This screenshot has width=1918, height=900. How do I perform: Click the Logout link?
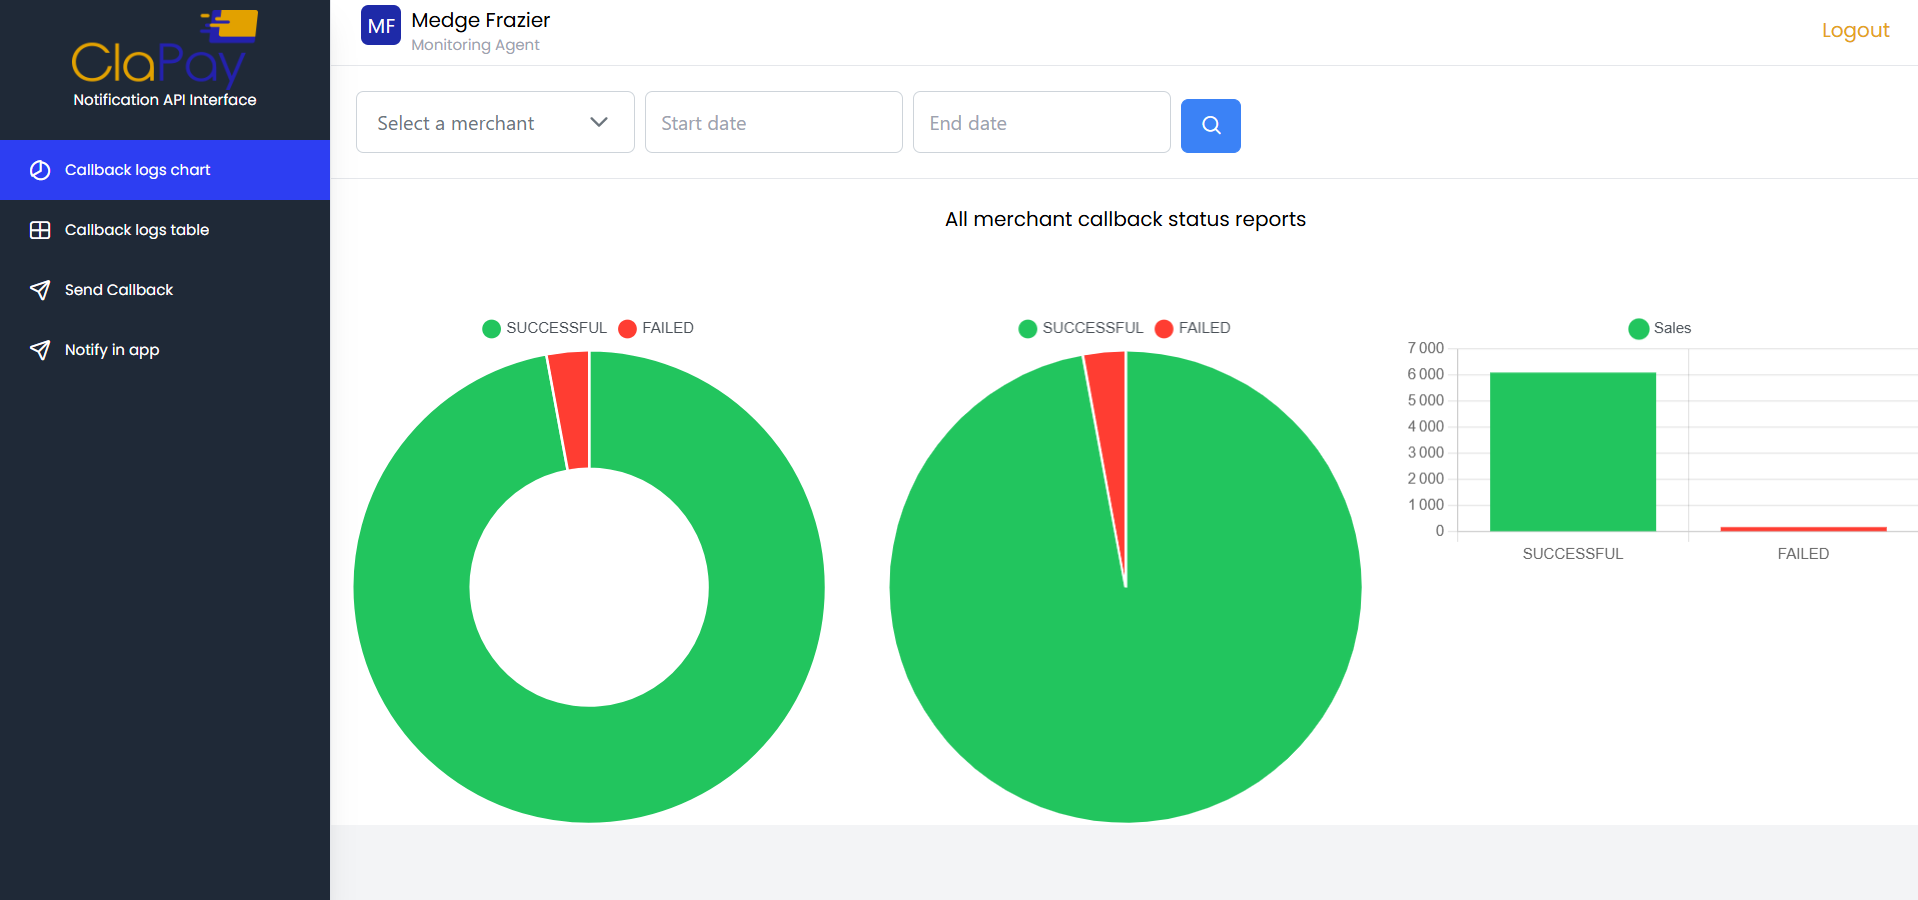pyautogui.click(x=1854, y=30)
